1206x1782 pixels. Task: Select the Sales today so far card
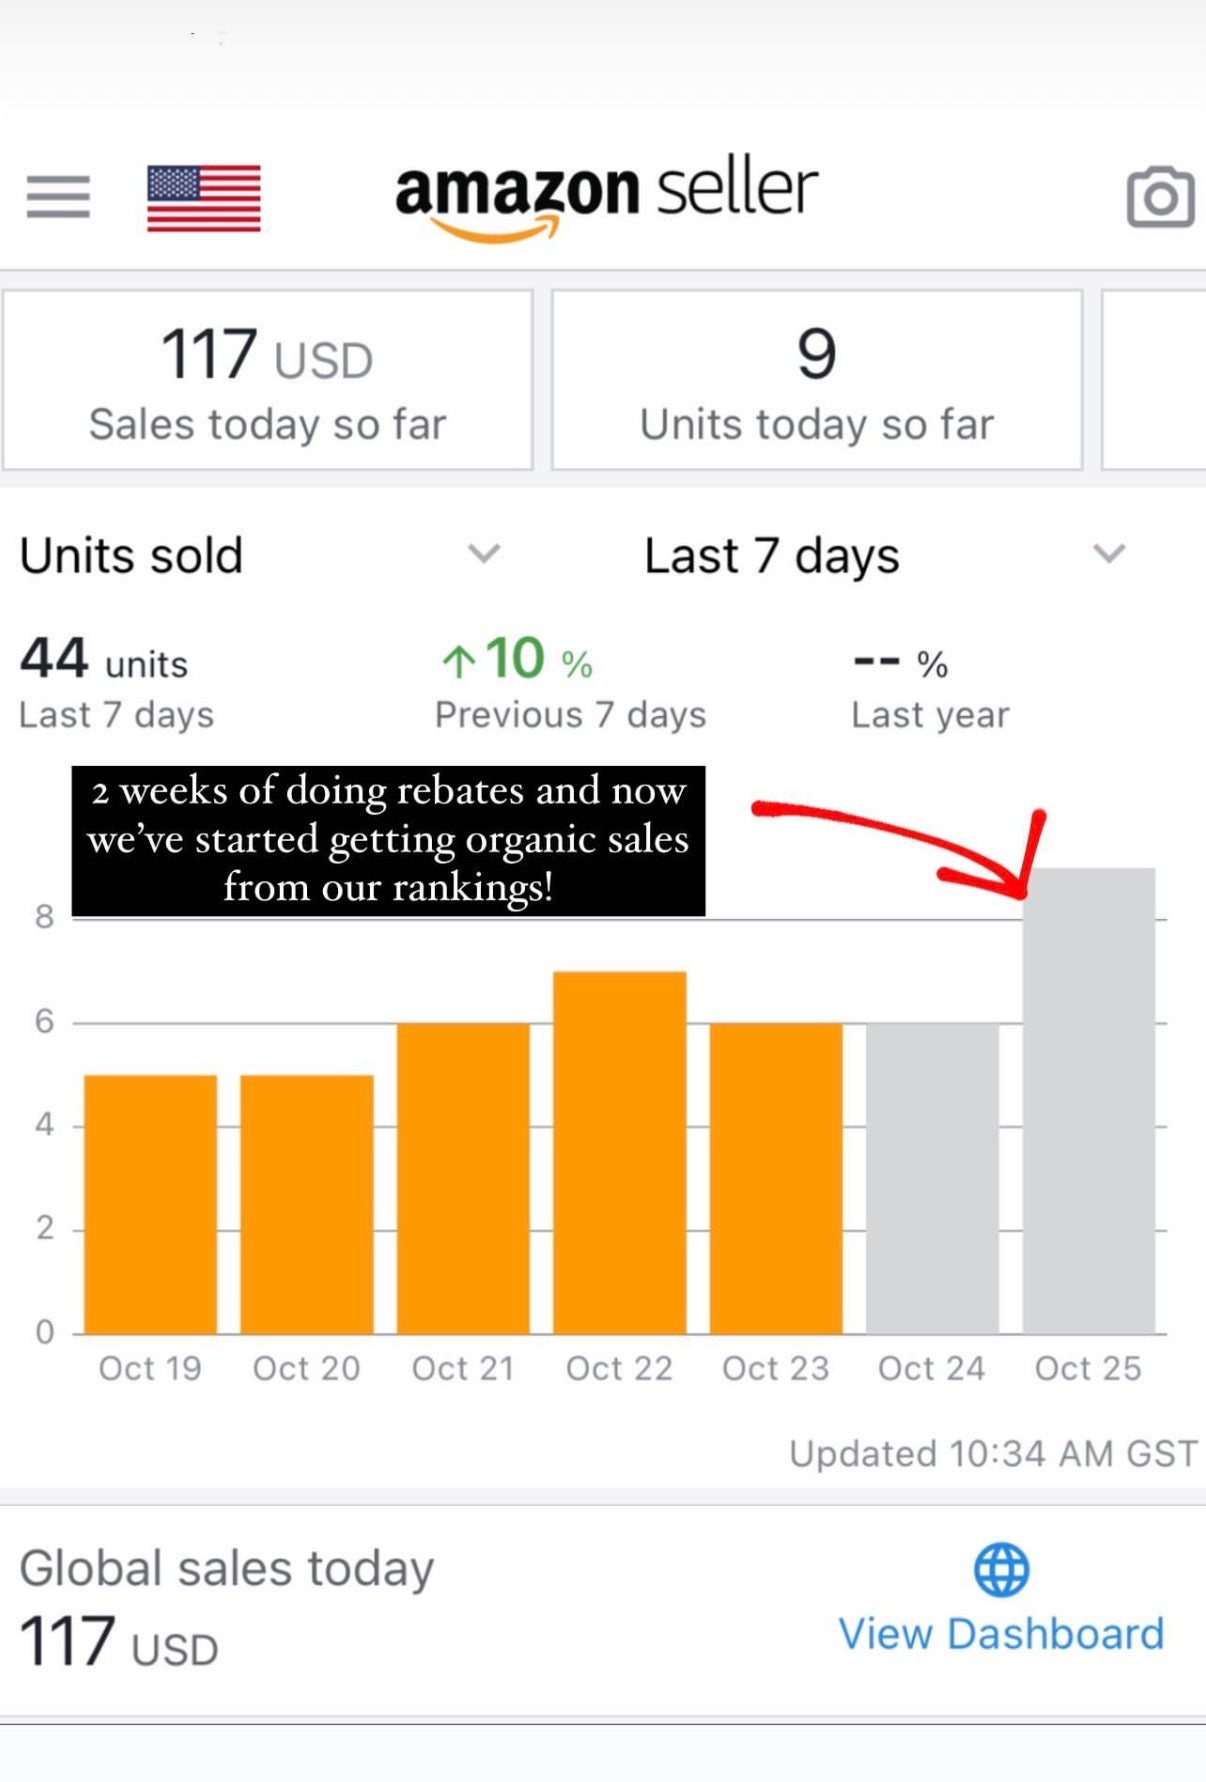click(267, 380)
